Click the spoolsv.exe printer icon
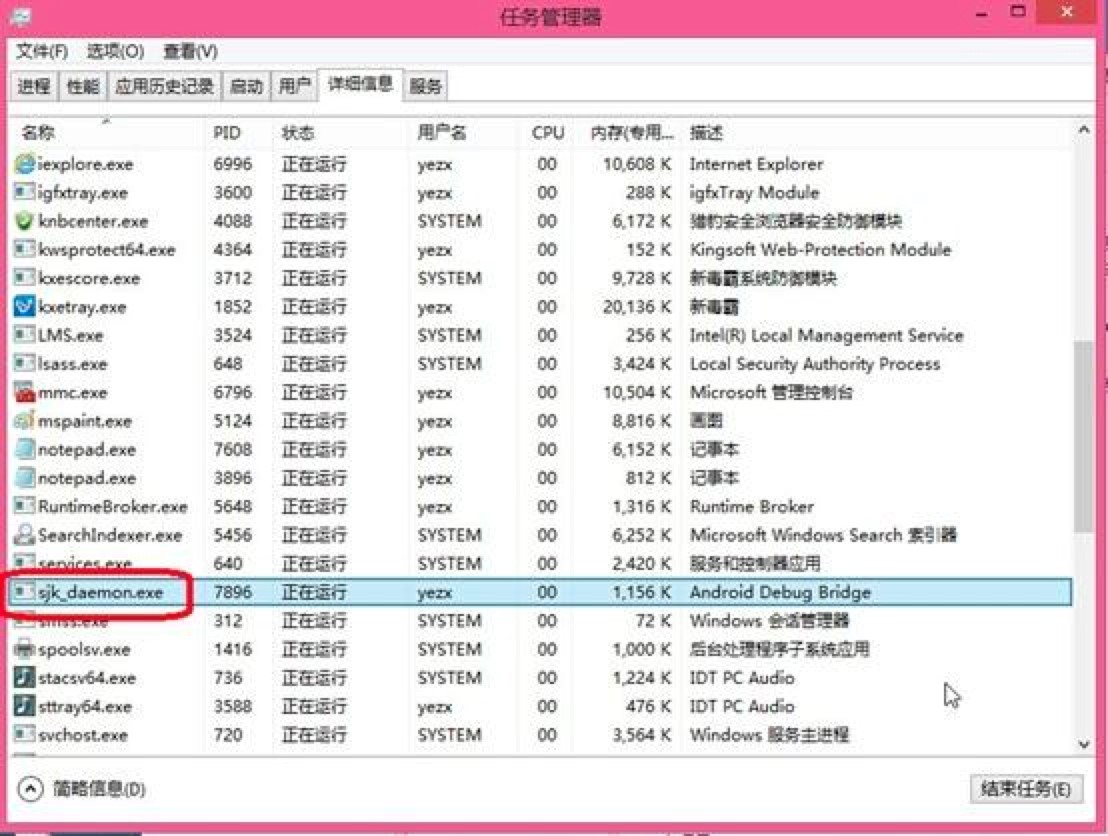1108x836 pixels. [x=25, y=649]
